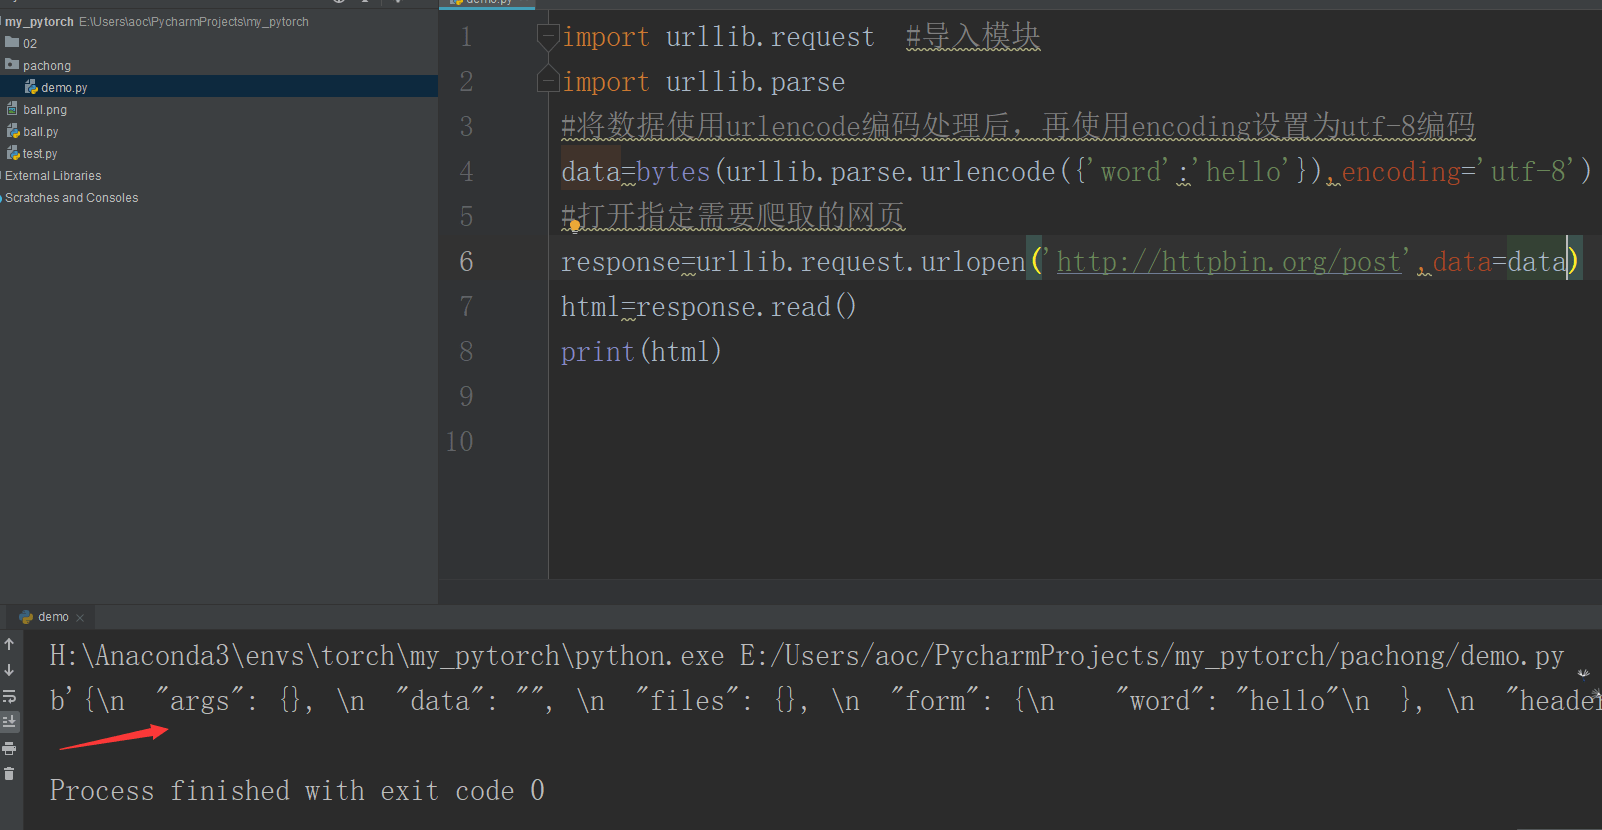This screenshot has width=1602, height=830.
Task: Toggle scroll-to-end in the Run console
Action: (x=9, y=721)
